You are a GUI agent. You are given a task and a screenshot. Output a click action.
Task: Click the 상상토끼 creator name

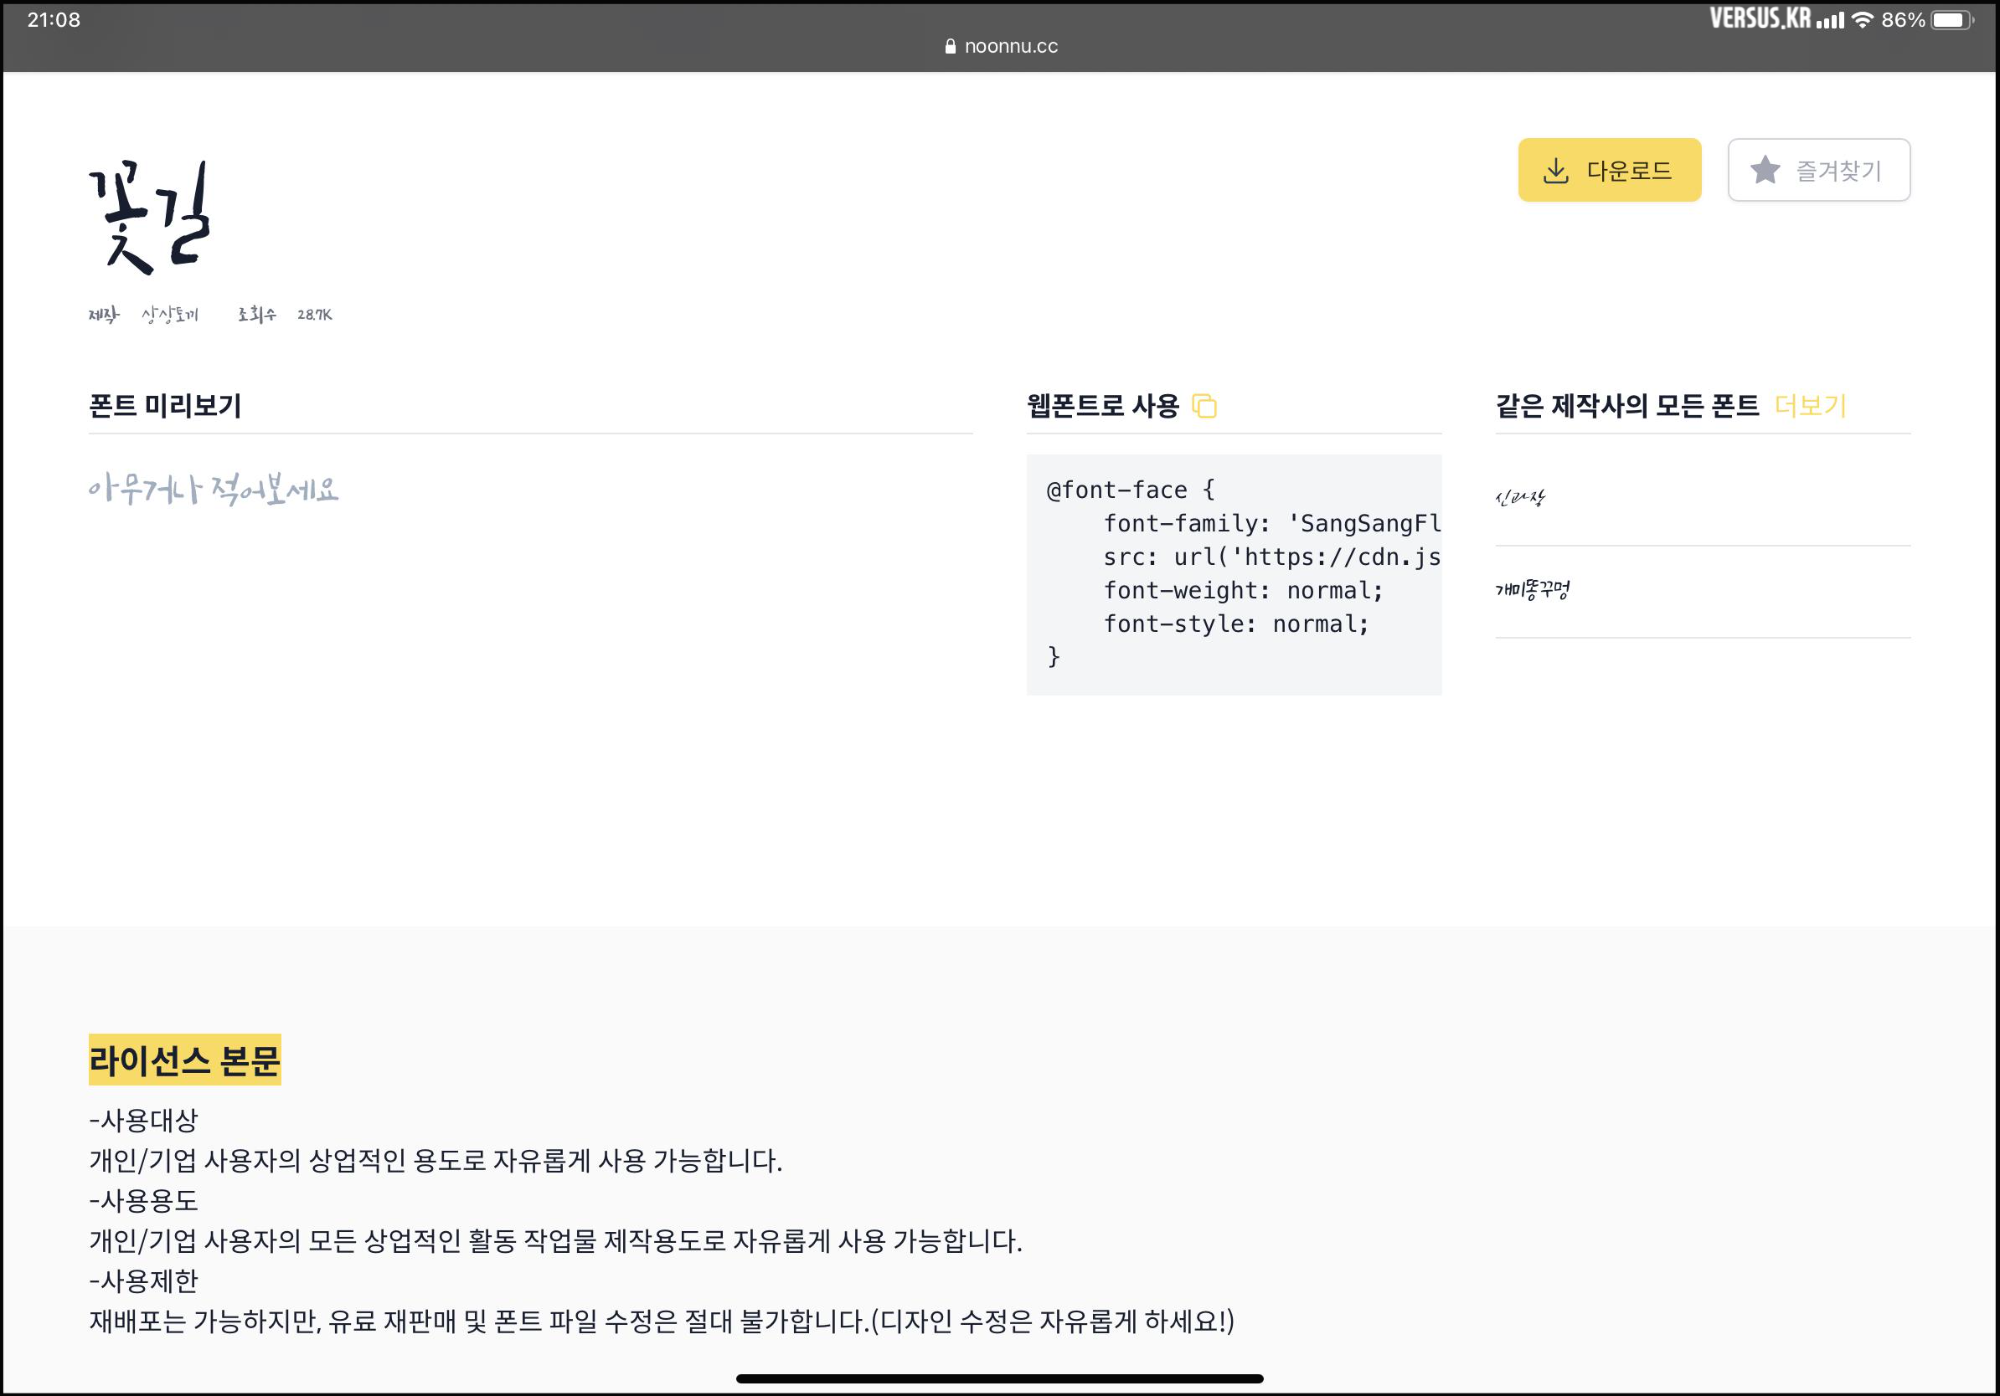click(x=170, y=315)
